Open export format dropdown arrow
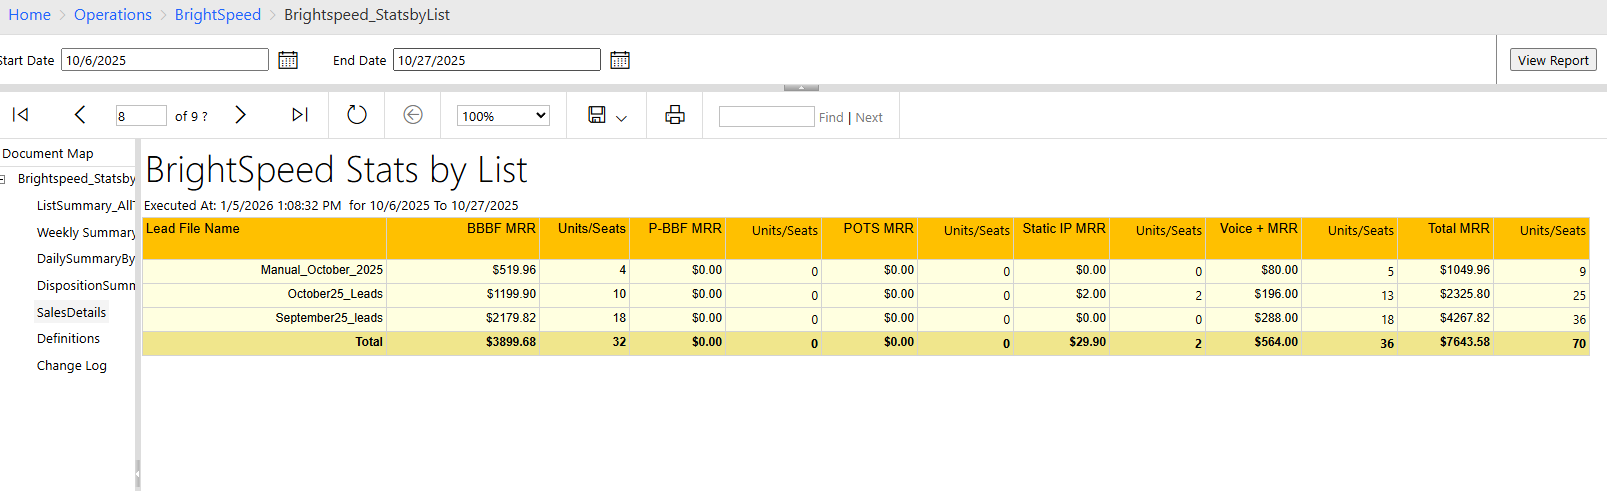Screen dimensions: 1607x491 621,118
